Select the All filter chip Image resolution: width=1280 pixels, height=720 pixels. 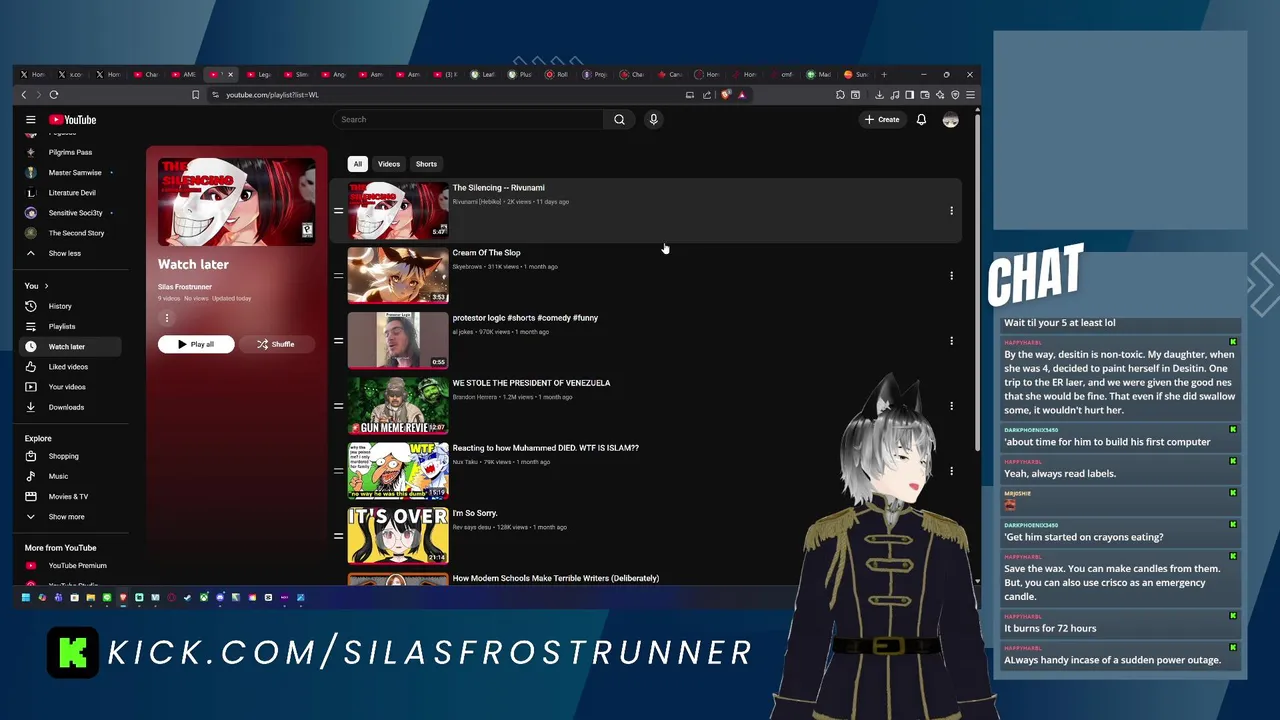tap(357, 164)
